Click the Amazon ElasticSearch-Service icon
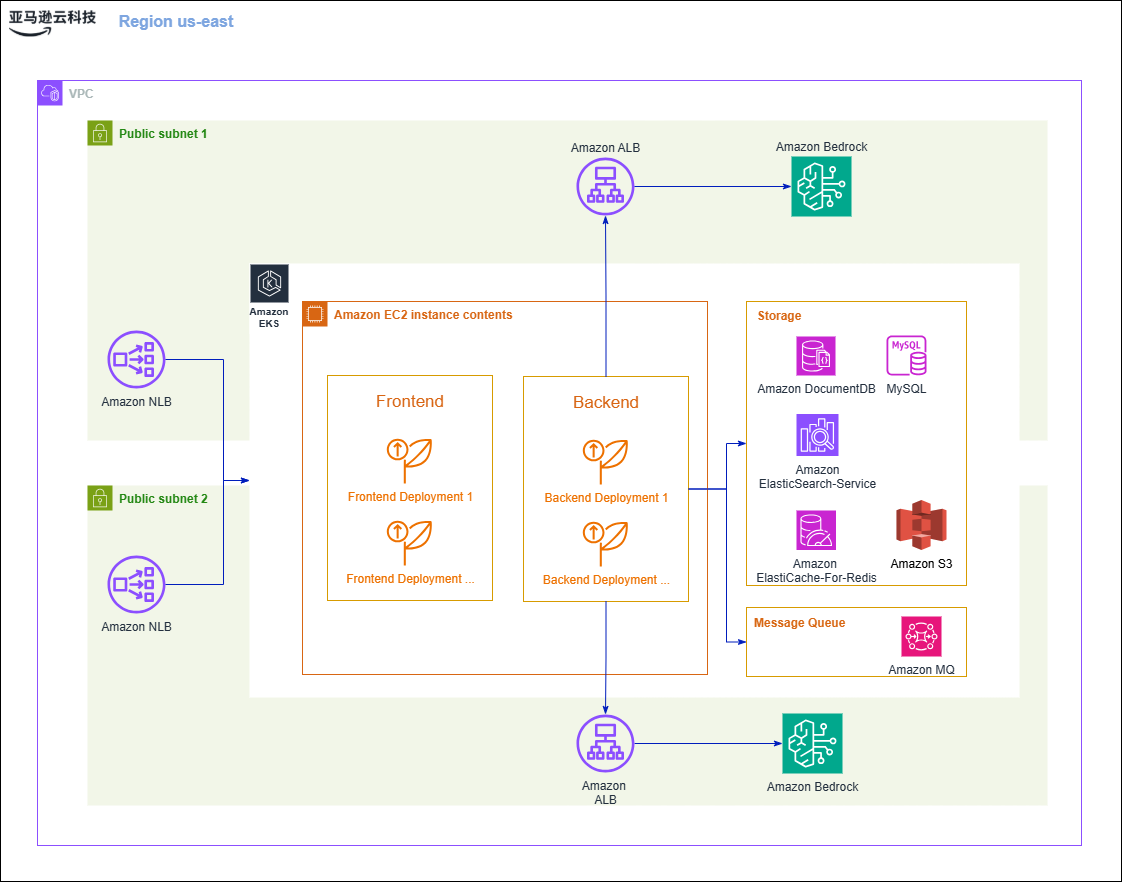The image size is (1122, 882). (817, 435)
